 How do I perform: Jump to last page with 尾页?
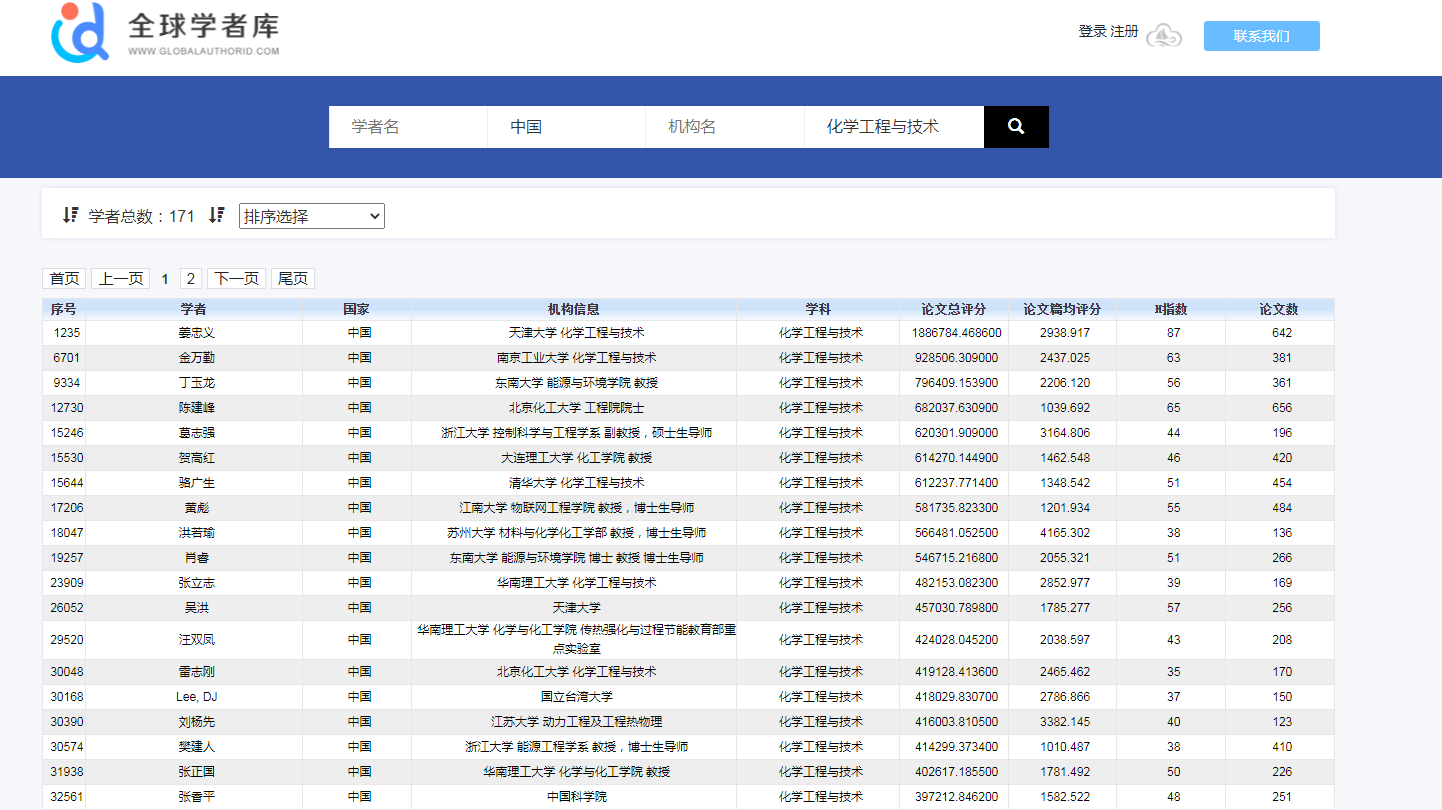(292, 279)
